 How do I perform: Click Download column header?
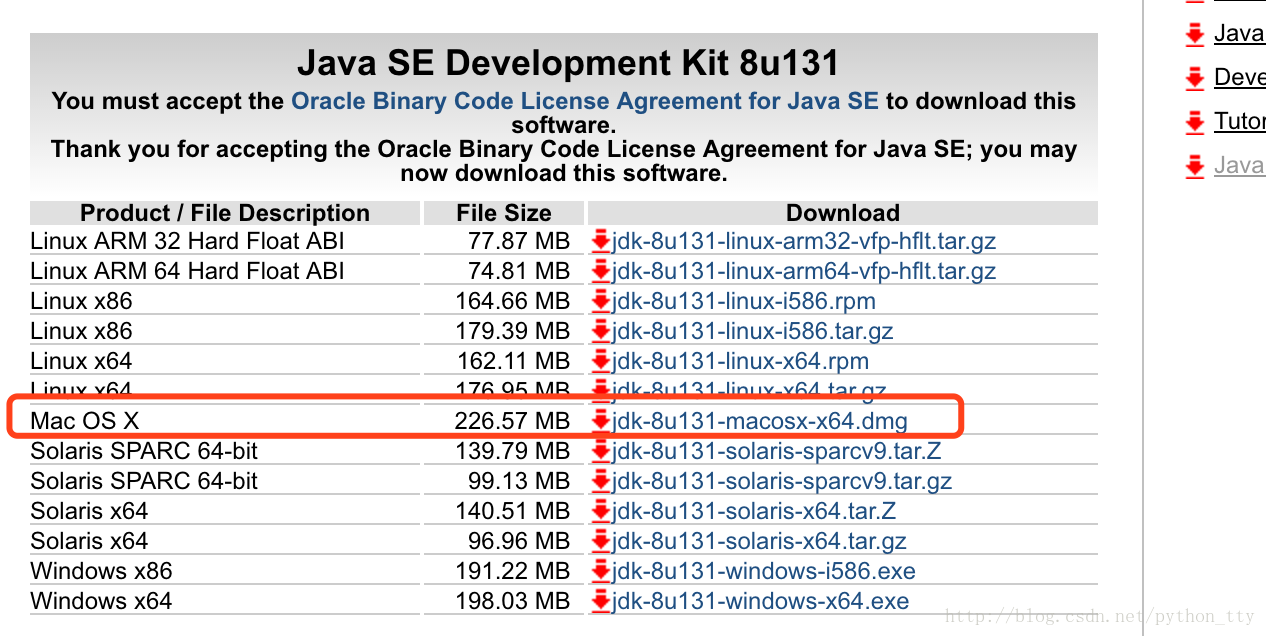843,213
